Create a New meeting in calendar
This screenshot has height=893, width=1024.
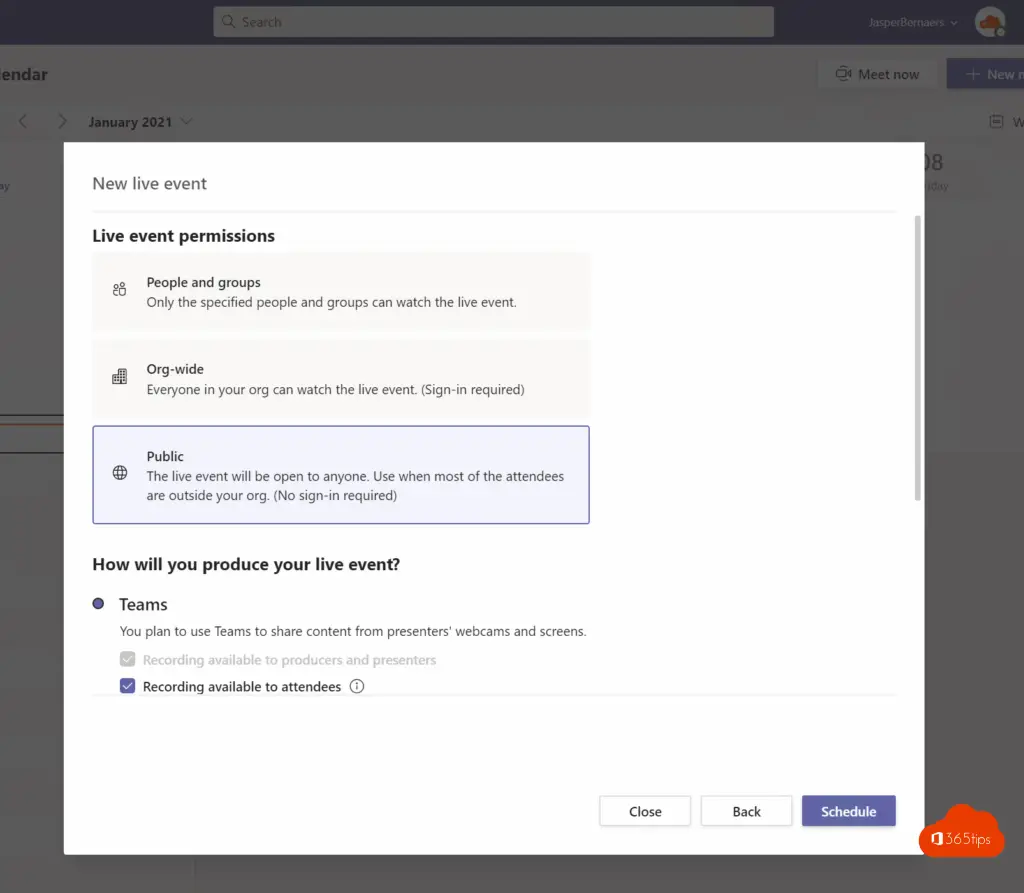(985, 74)
